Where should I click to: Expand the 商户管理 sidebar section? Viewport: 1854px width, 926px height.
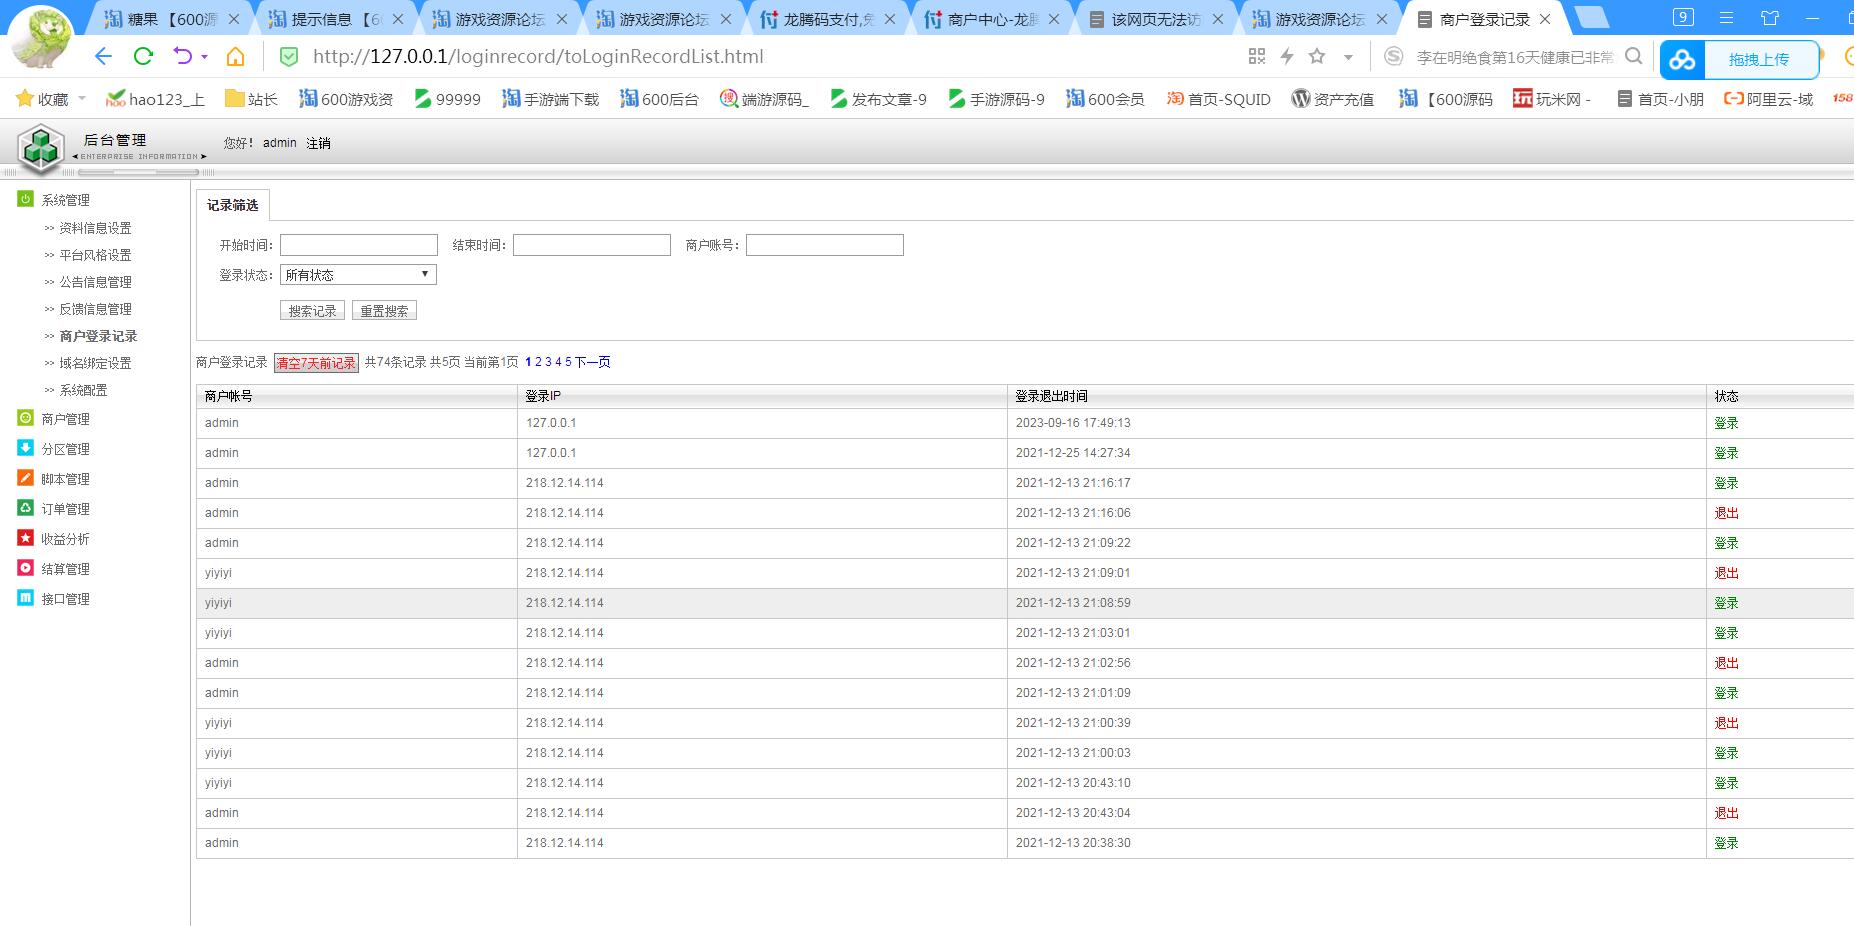click(65, 419)
